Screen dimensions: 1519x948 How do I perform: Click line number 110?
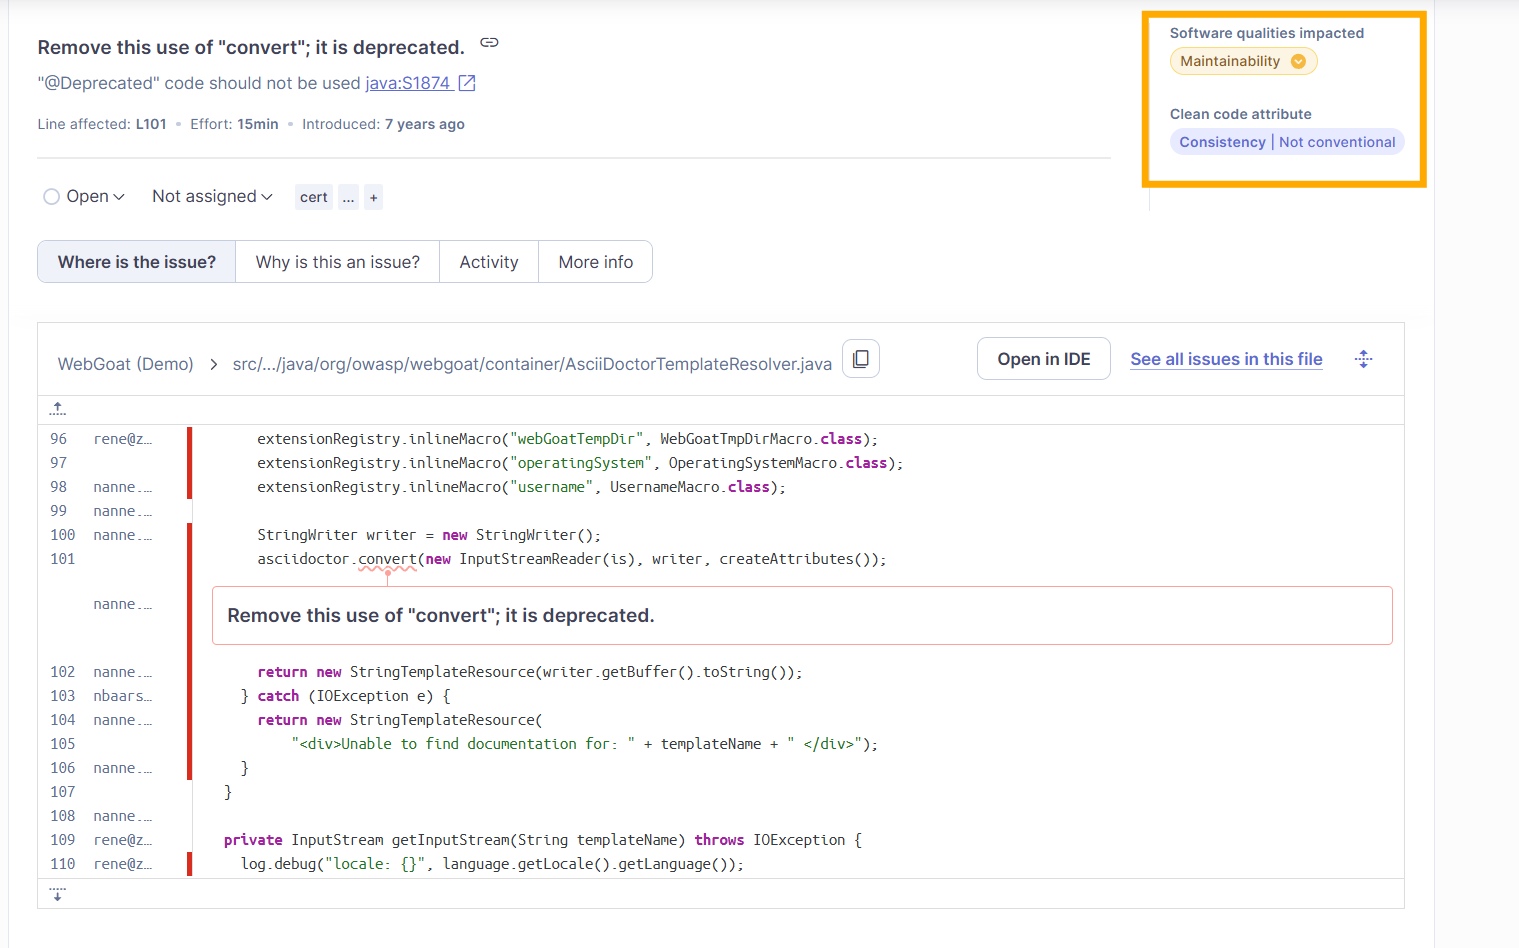[63, 864]
